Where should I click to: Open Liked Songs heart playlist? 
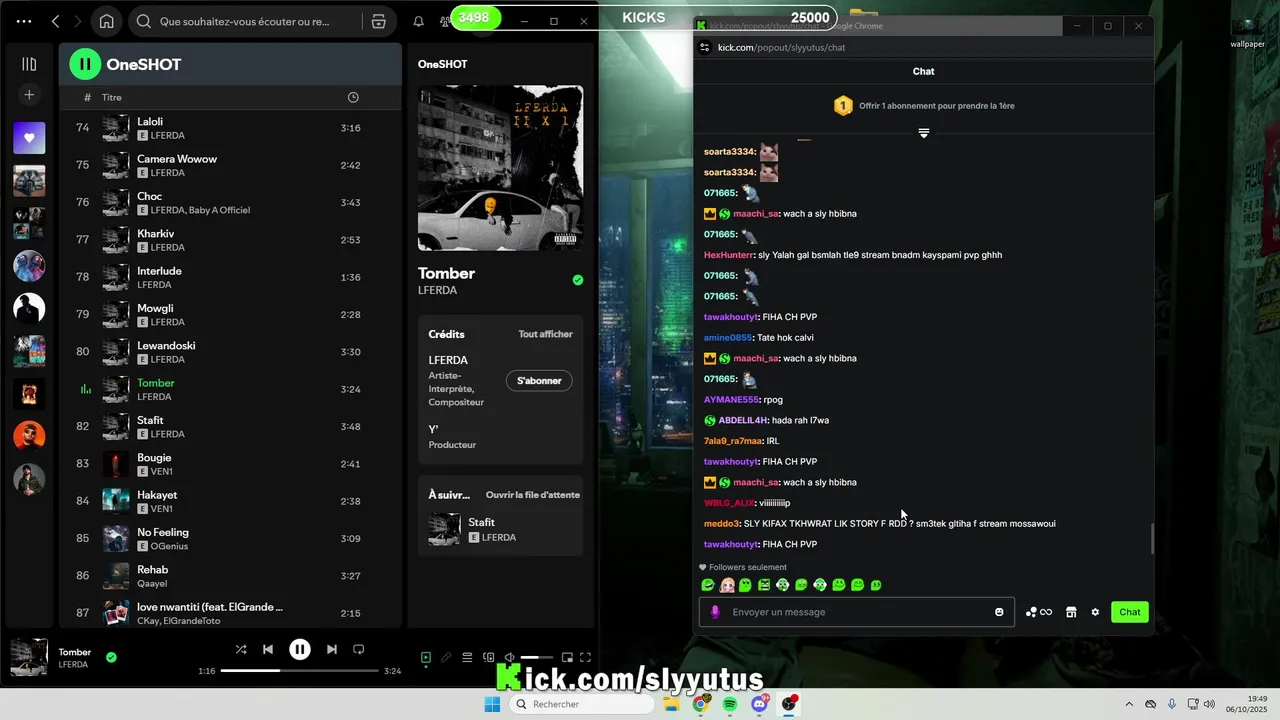tap(29, 138)
